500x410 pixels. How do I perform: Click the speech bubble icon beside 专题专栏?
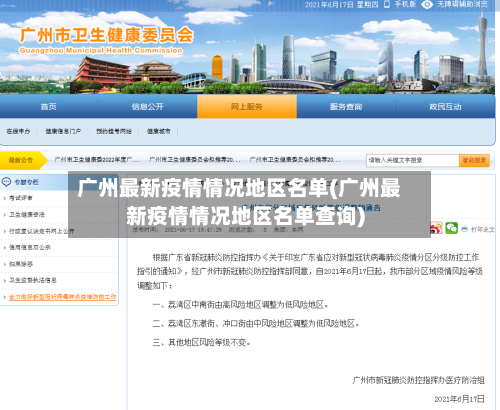click(6, 182)
